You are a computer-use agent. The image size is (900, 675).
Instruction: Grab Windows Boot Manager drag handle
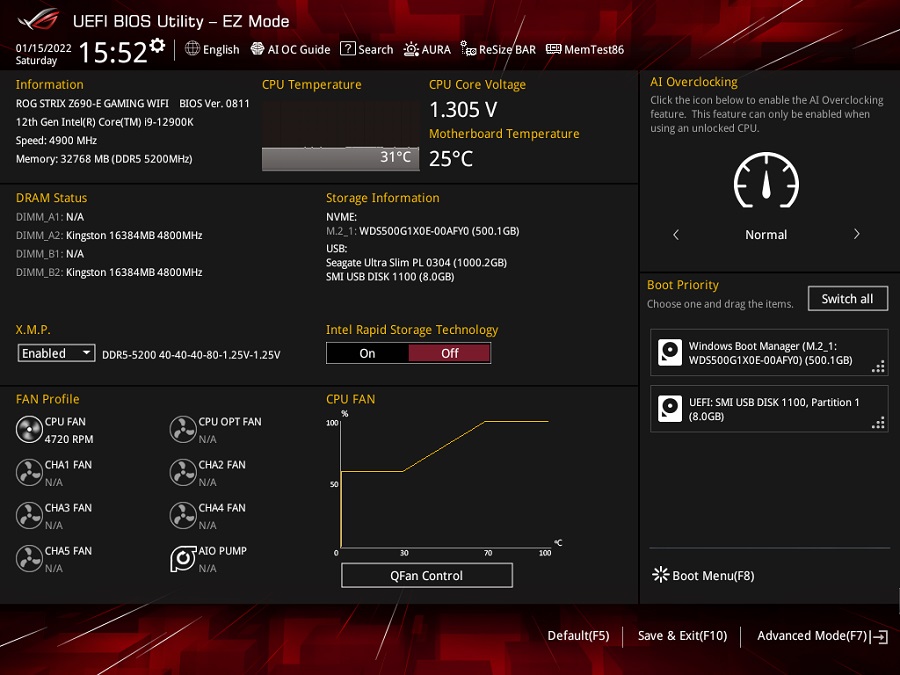tap(878, 367)
